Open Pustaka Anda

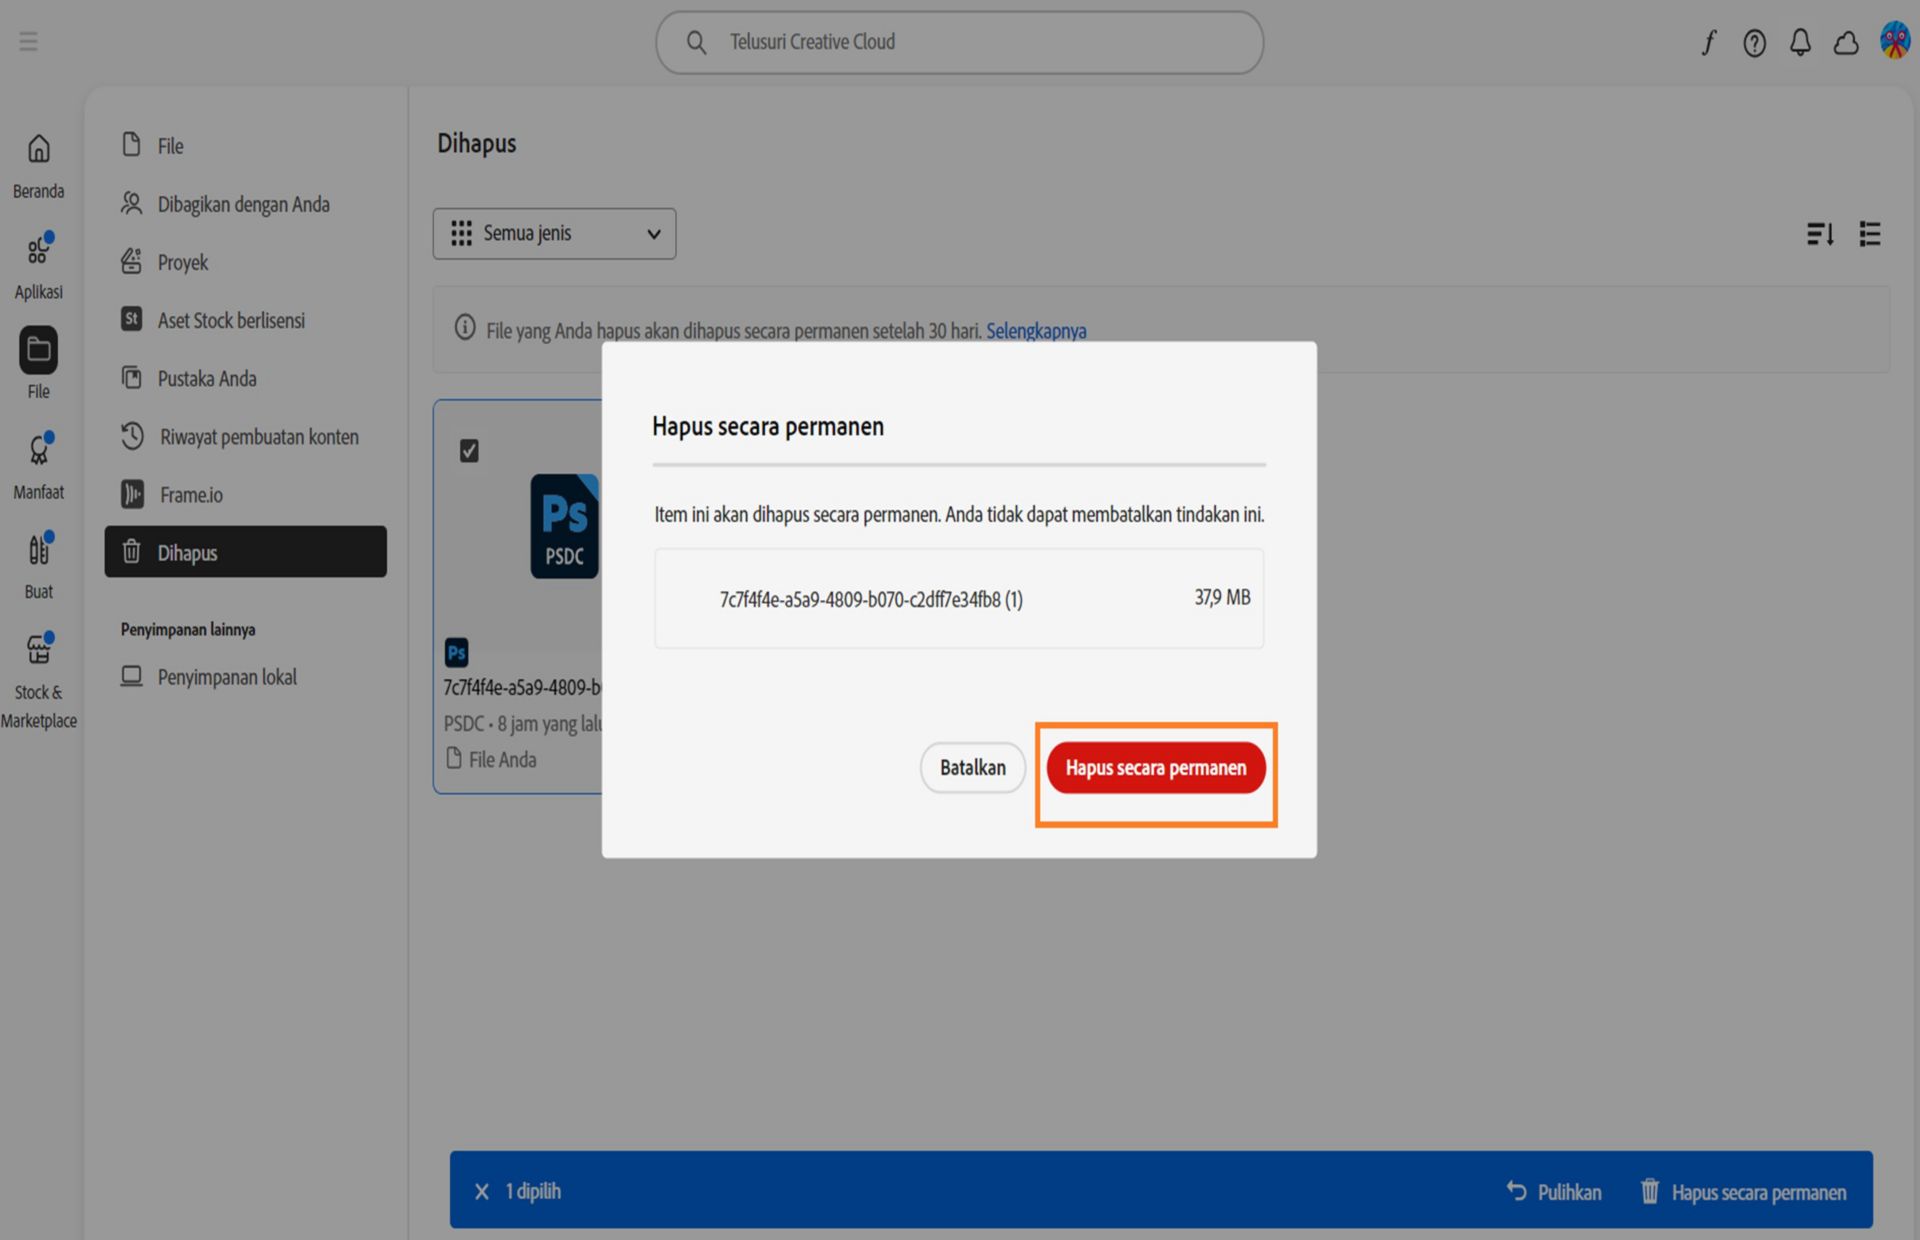(245, 378)
